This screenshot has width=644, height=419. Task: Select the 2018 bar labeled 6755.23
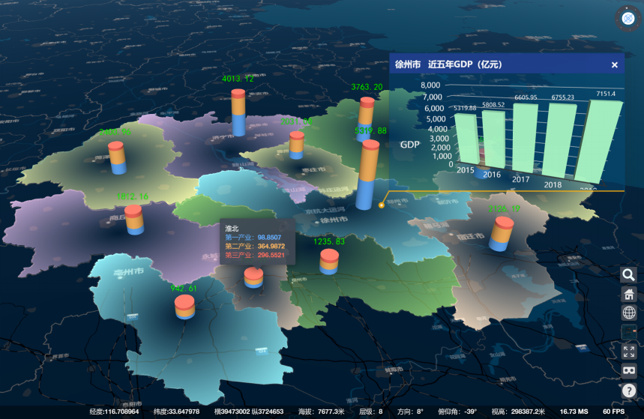click(560, 140)
